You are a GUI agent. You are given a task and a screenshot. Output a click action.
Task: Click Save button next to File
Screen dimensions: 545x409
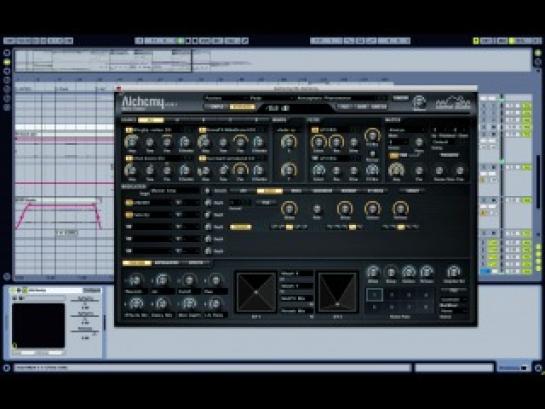(361, 107)
